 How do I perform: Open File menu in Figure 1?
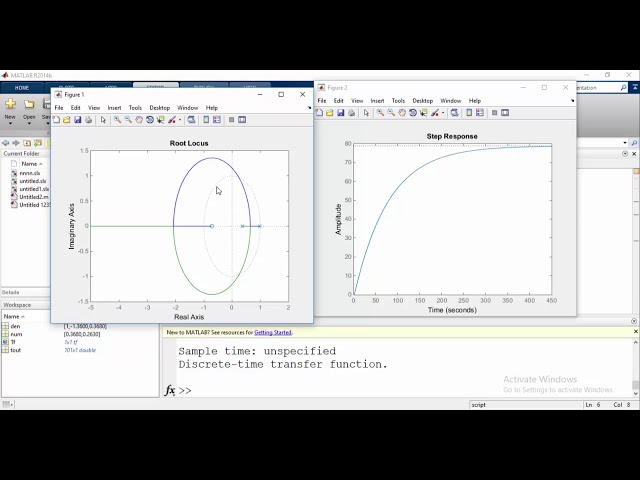pyautogui.click(x=59, y=108)
